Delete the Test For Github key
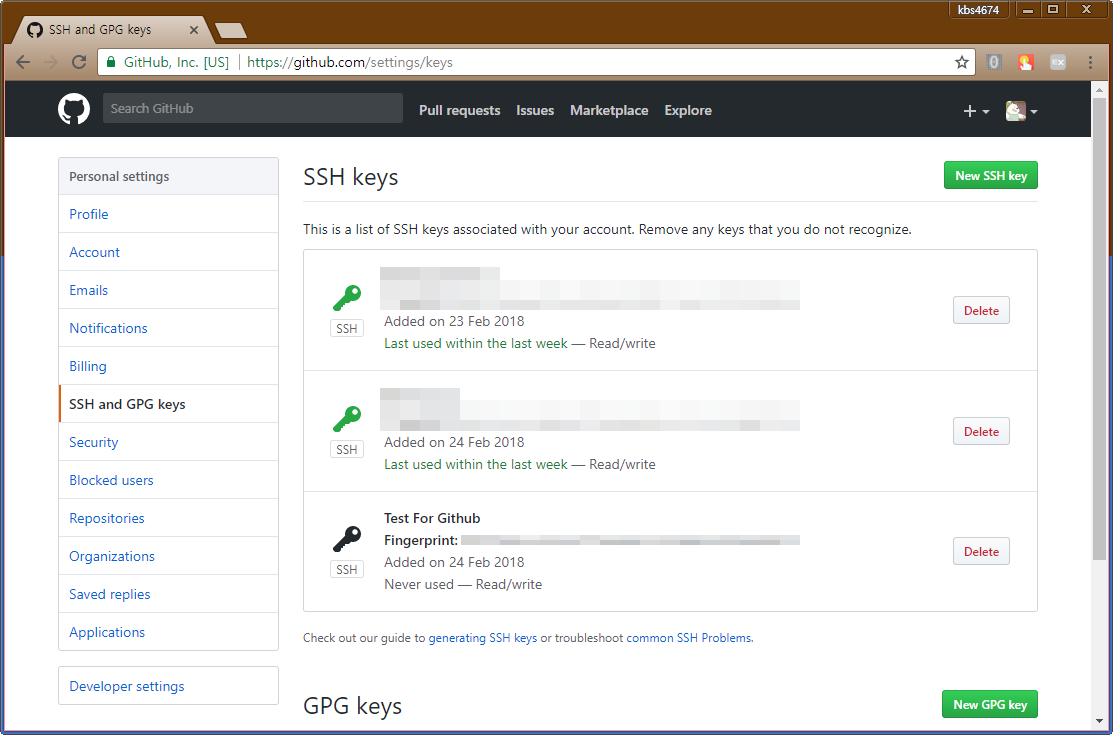 pos(981,551)
